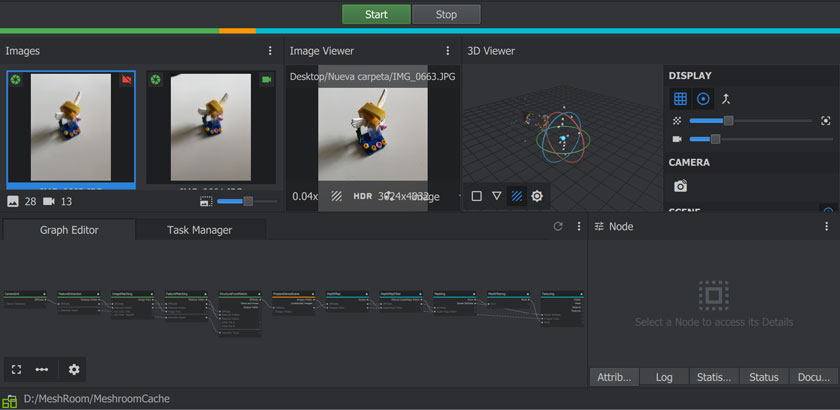Open Images panel three-dot menu
The height and width of the screenshot is (410, 840).
[x=270, y=51]
